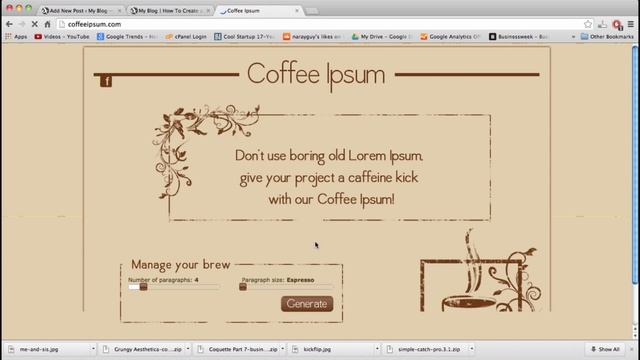Click the download extension icon beside star
The image size is (640, 360).
pos(602,24)
